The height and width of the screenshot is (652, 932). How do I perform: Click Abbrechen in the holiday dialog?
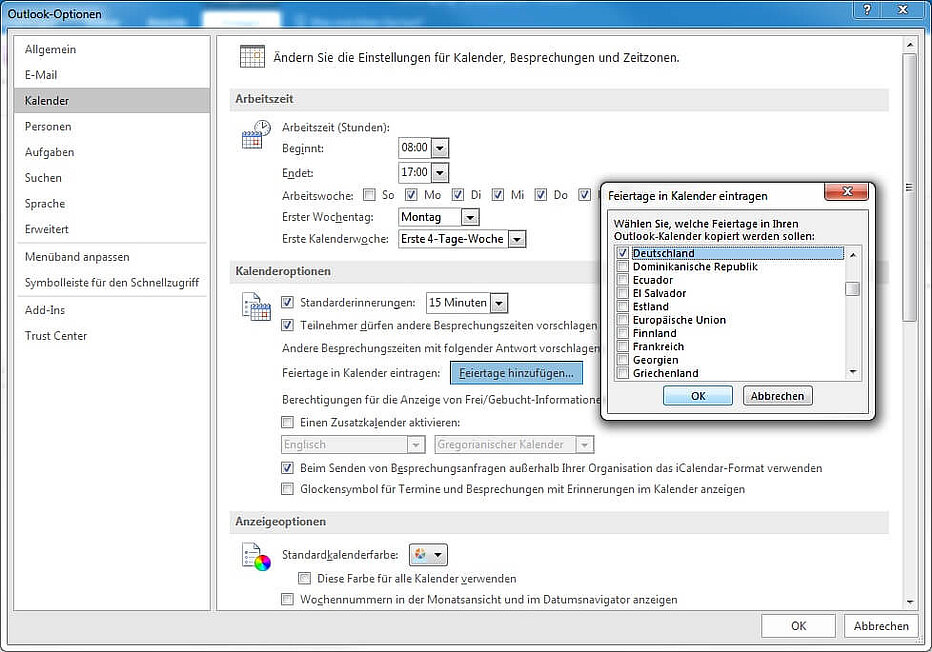[777, 396]
